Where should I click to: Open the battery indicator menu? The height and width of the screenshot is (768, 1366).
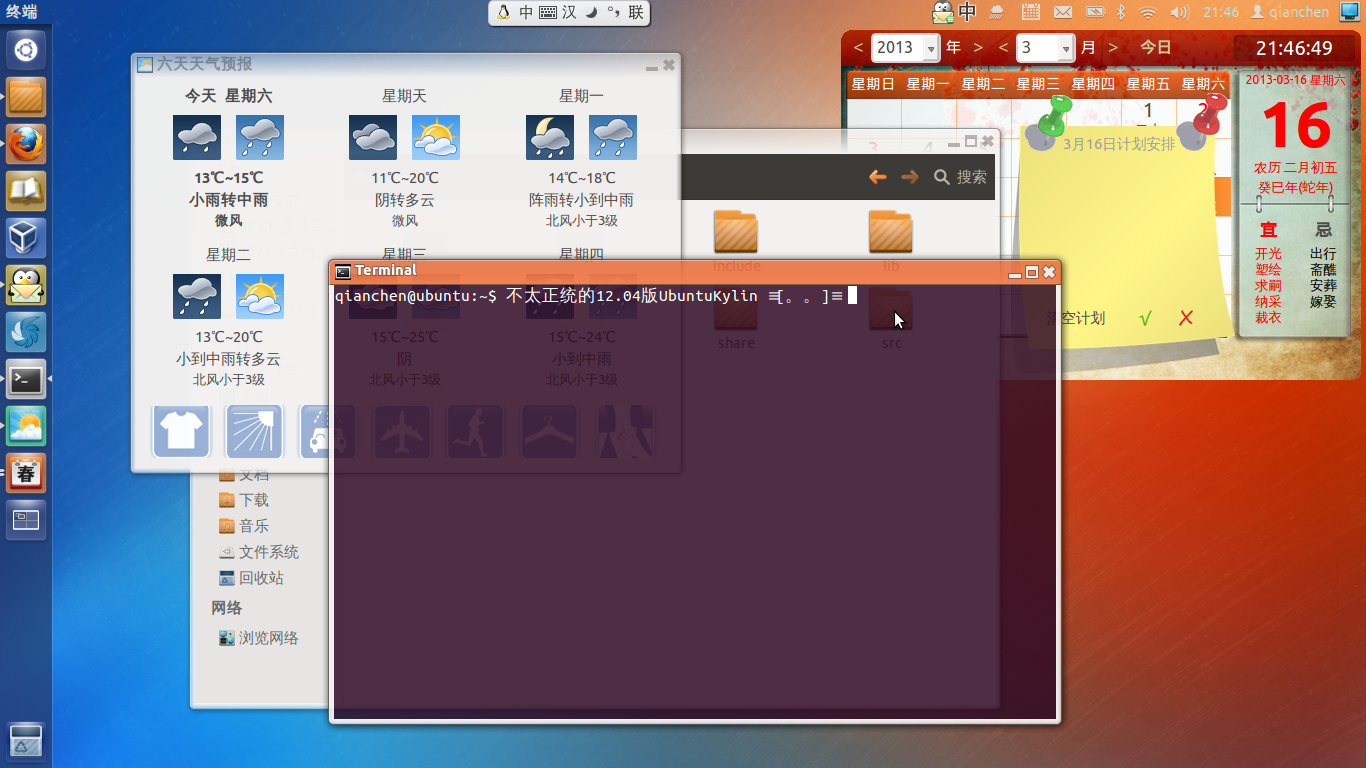[1095, 12]
